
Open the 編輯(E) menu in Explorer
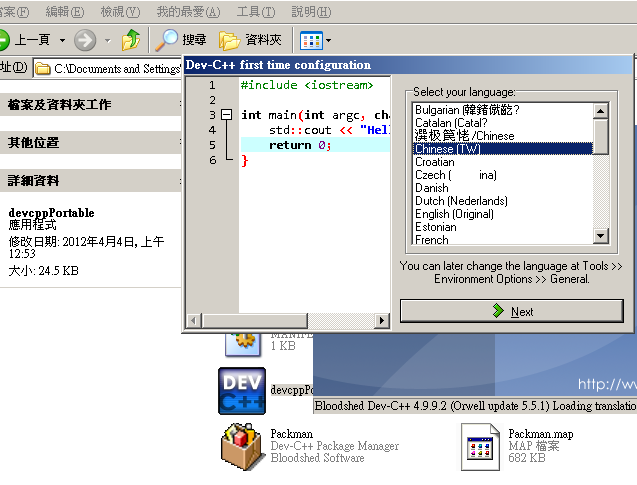point(65,12)
